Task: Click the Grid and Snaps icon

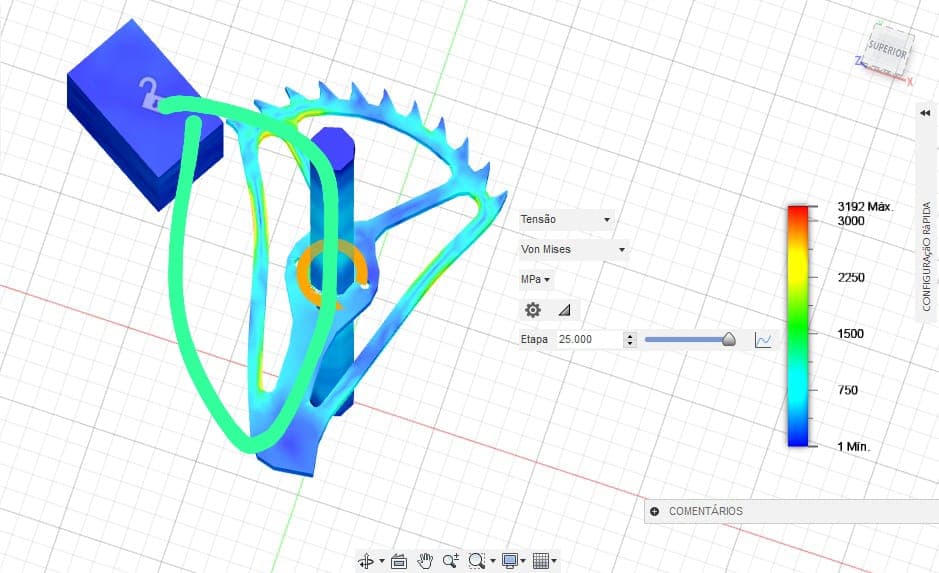Action: (x=541, y=561)
